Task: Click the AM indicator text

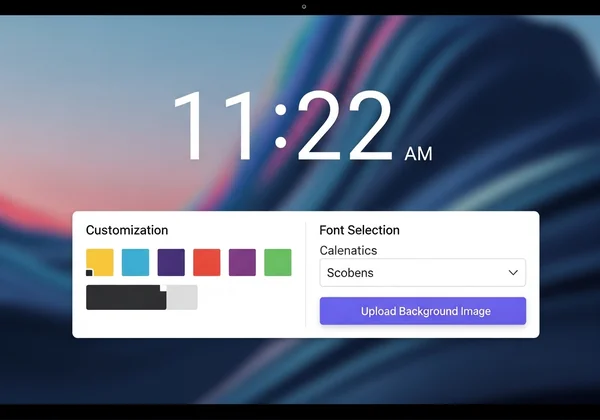Action: coord(419,154)
